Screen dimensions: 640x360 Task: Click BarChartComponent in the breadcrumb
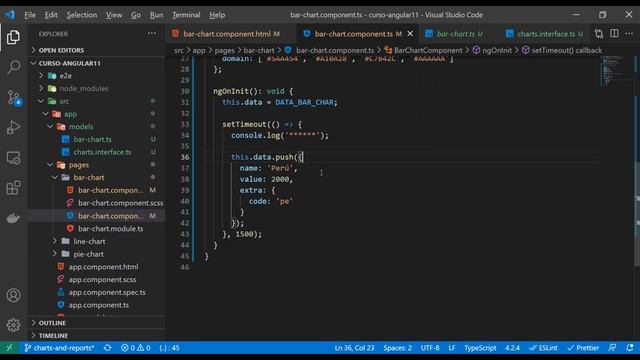tap(428, 50)
